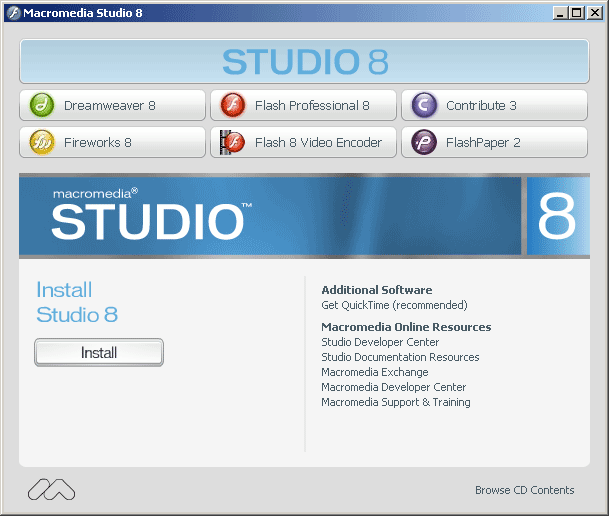This screenshot has width=609, height=516.
Task: Open Macromedia Developer Center link
Action: 393,387
